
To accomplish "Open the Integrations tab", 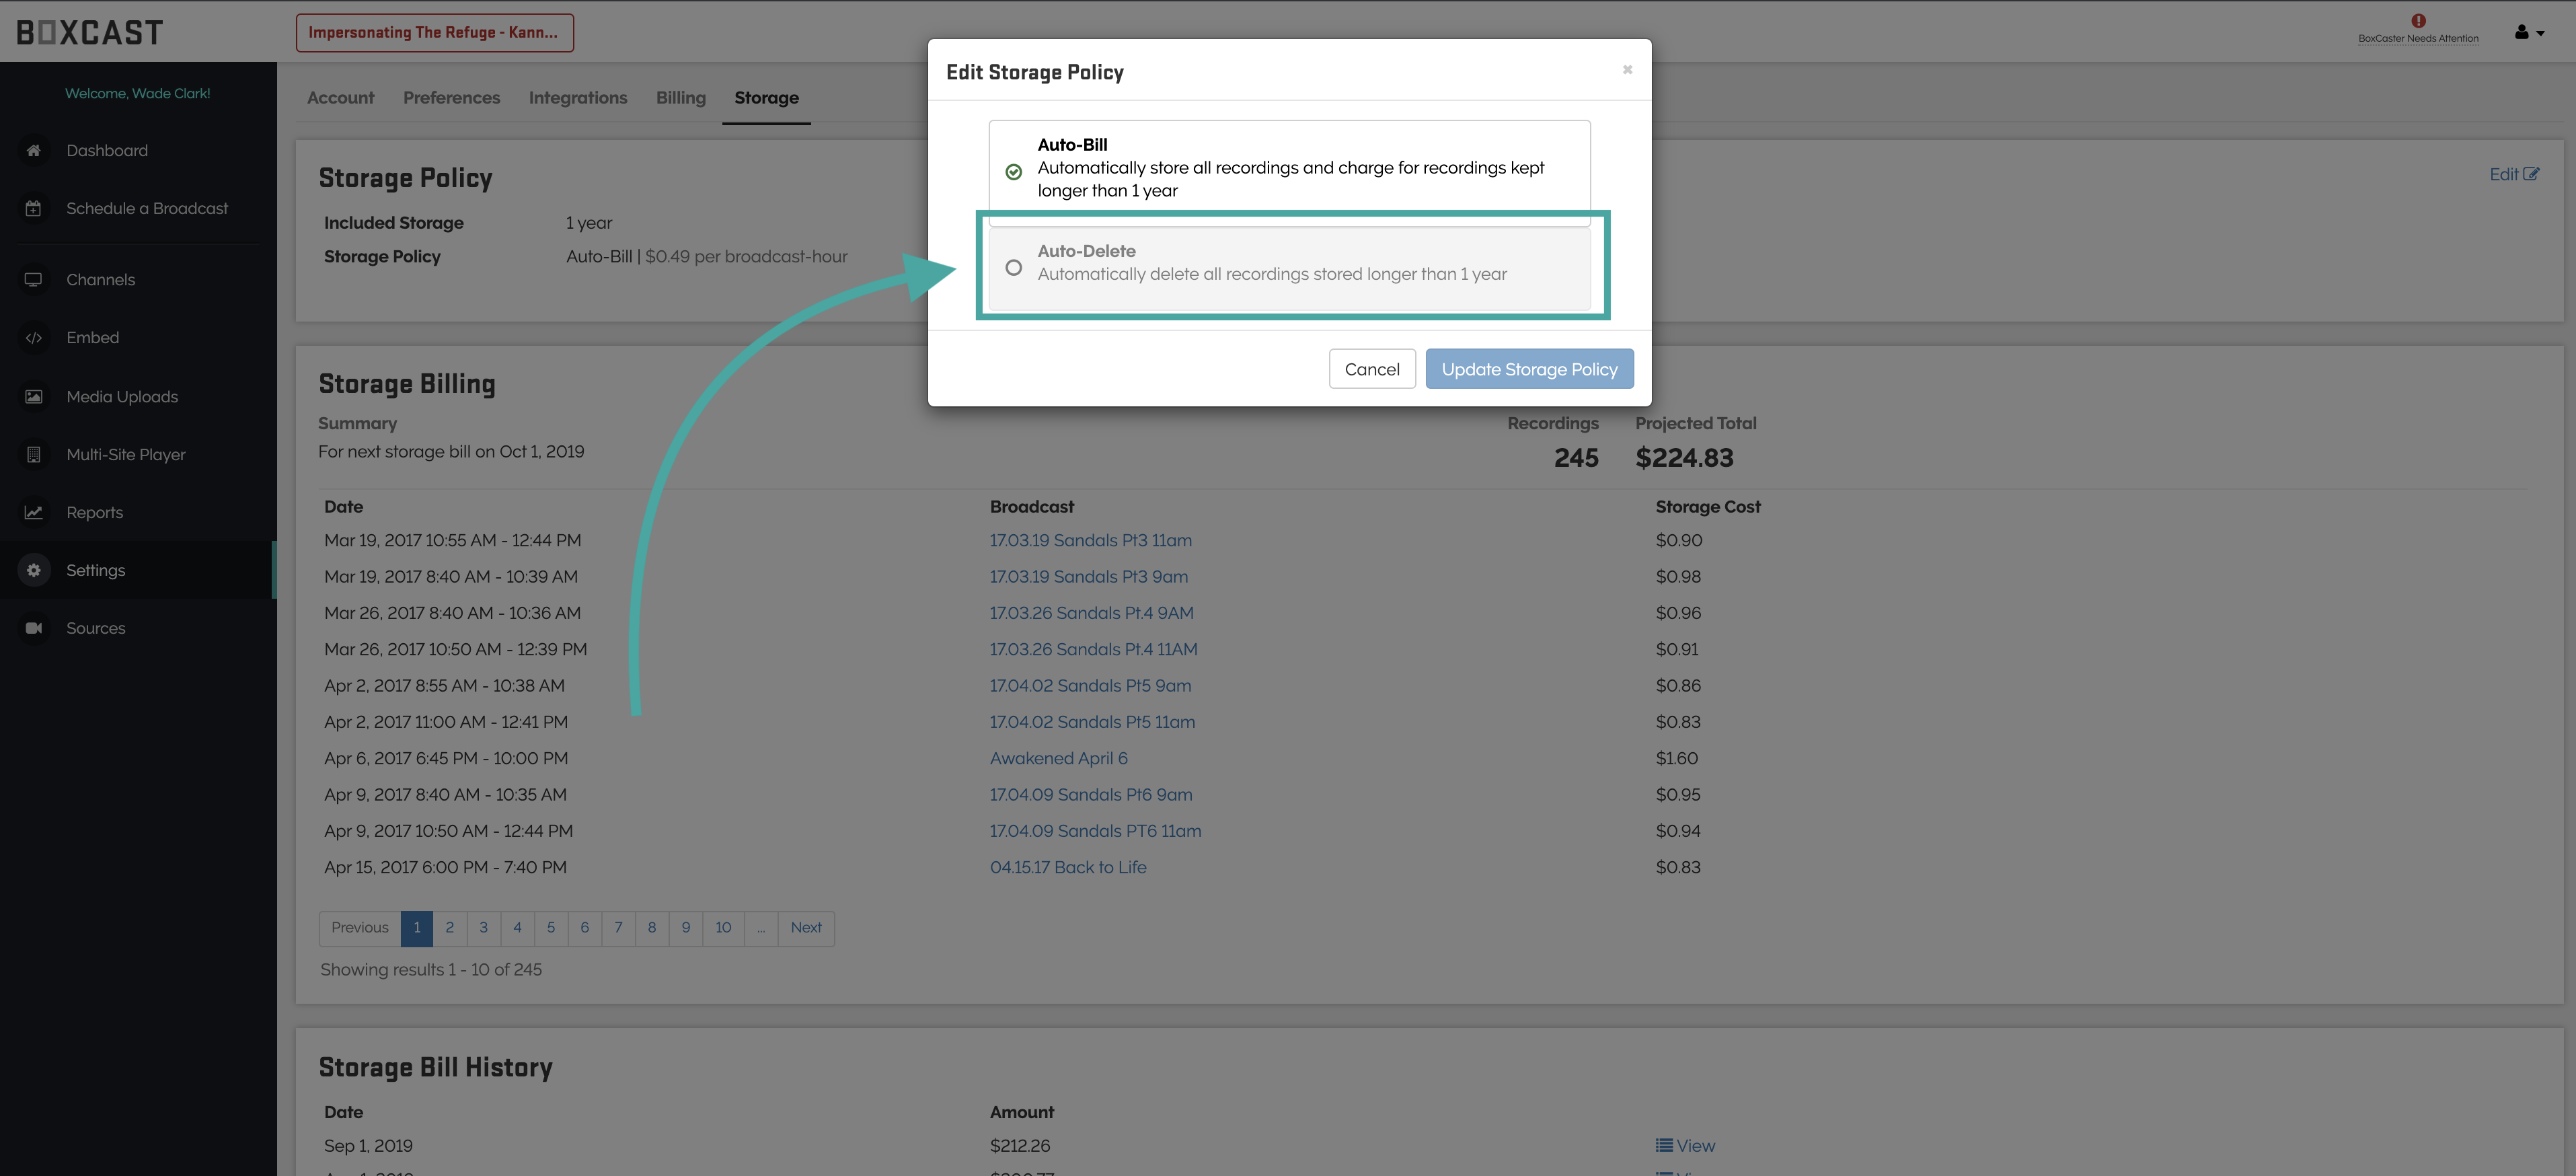I will tap(577, 98).
